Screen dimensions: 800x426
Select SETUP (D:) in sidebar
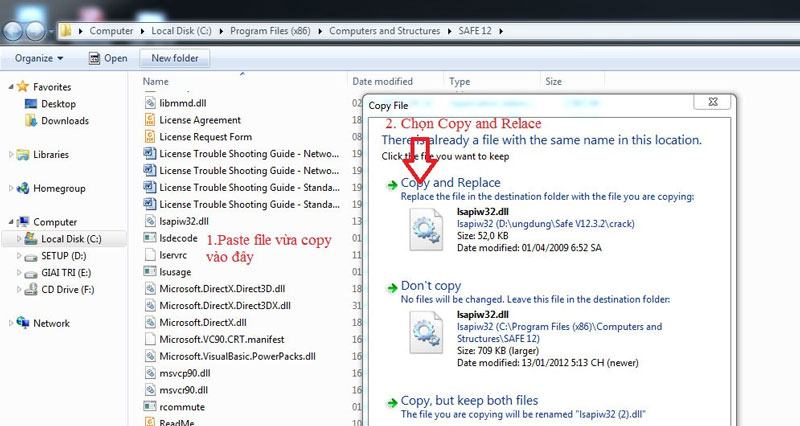pos(64,256)
